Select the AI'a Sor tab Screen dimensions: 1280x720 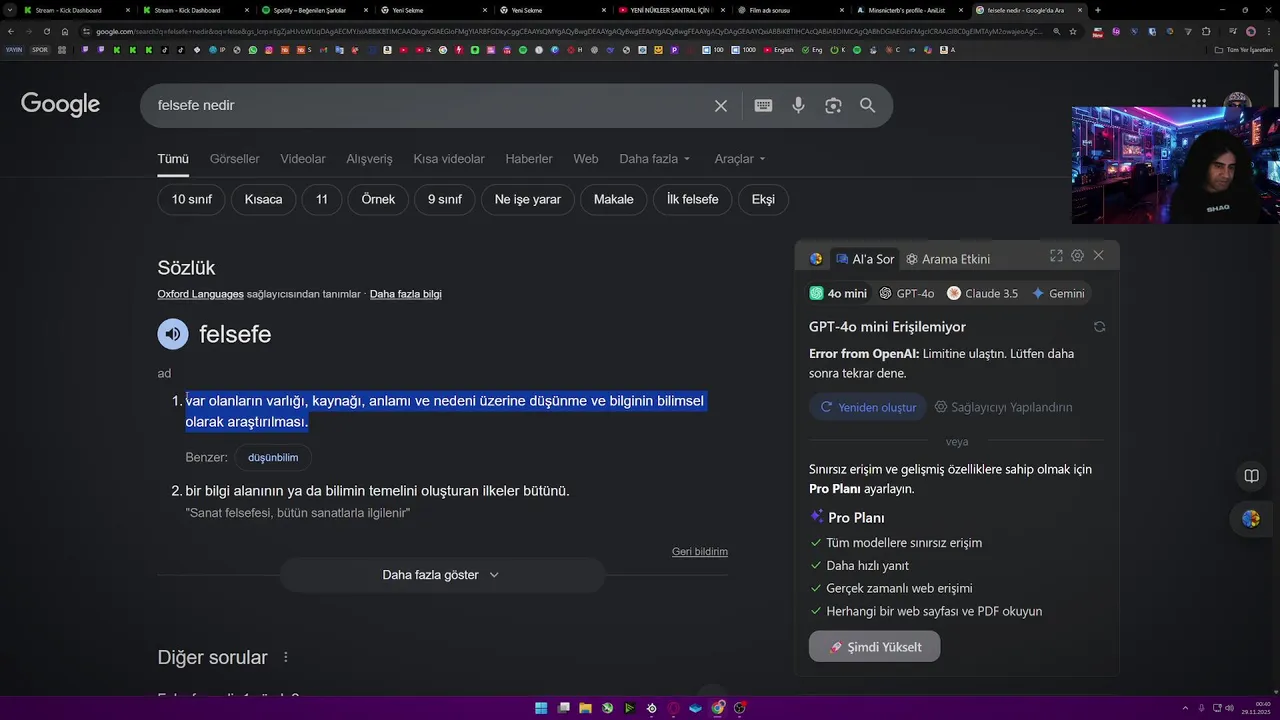[x=865, y=259]
